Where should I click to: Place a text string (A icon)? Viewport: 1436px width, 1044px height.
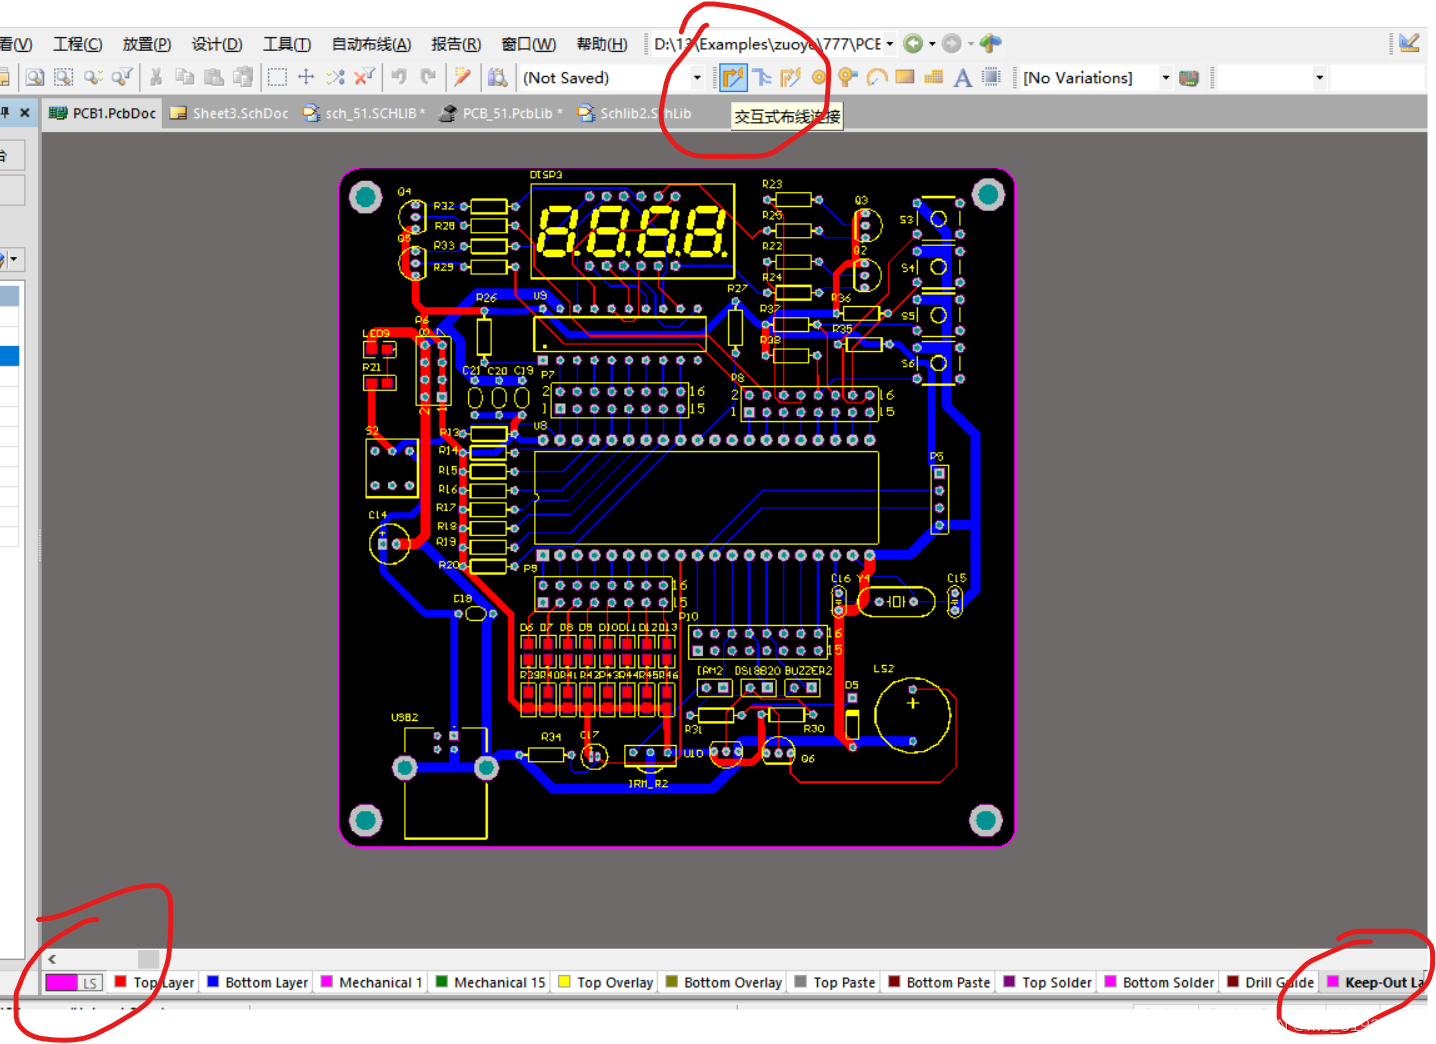pos(963,77)
